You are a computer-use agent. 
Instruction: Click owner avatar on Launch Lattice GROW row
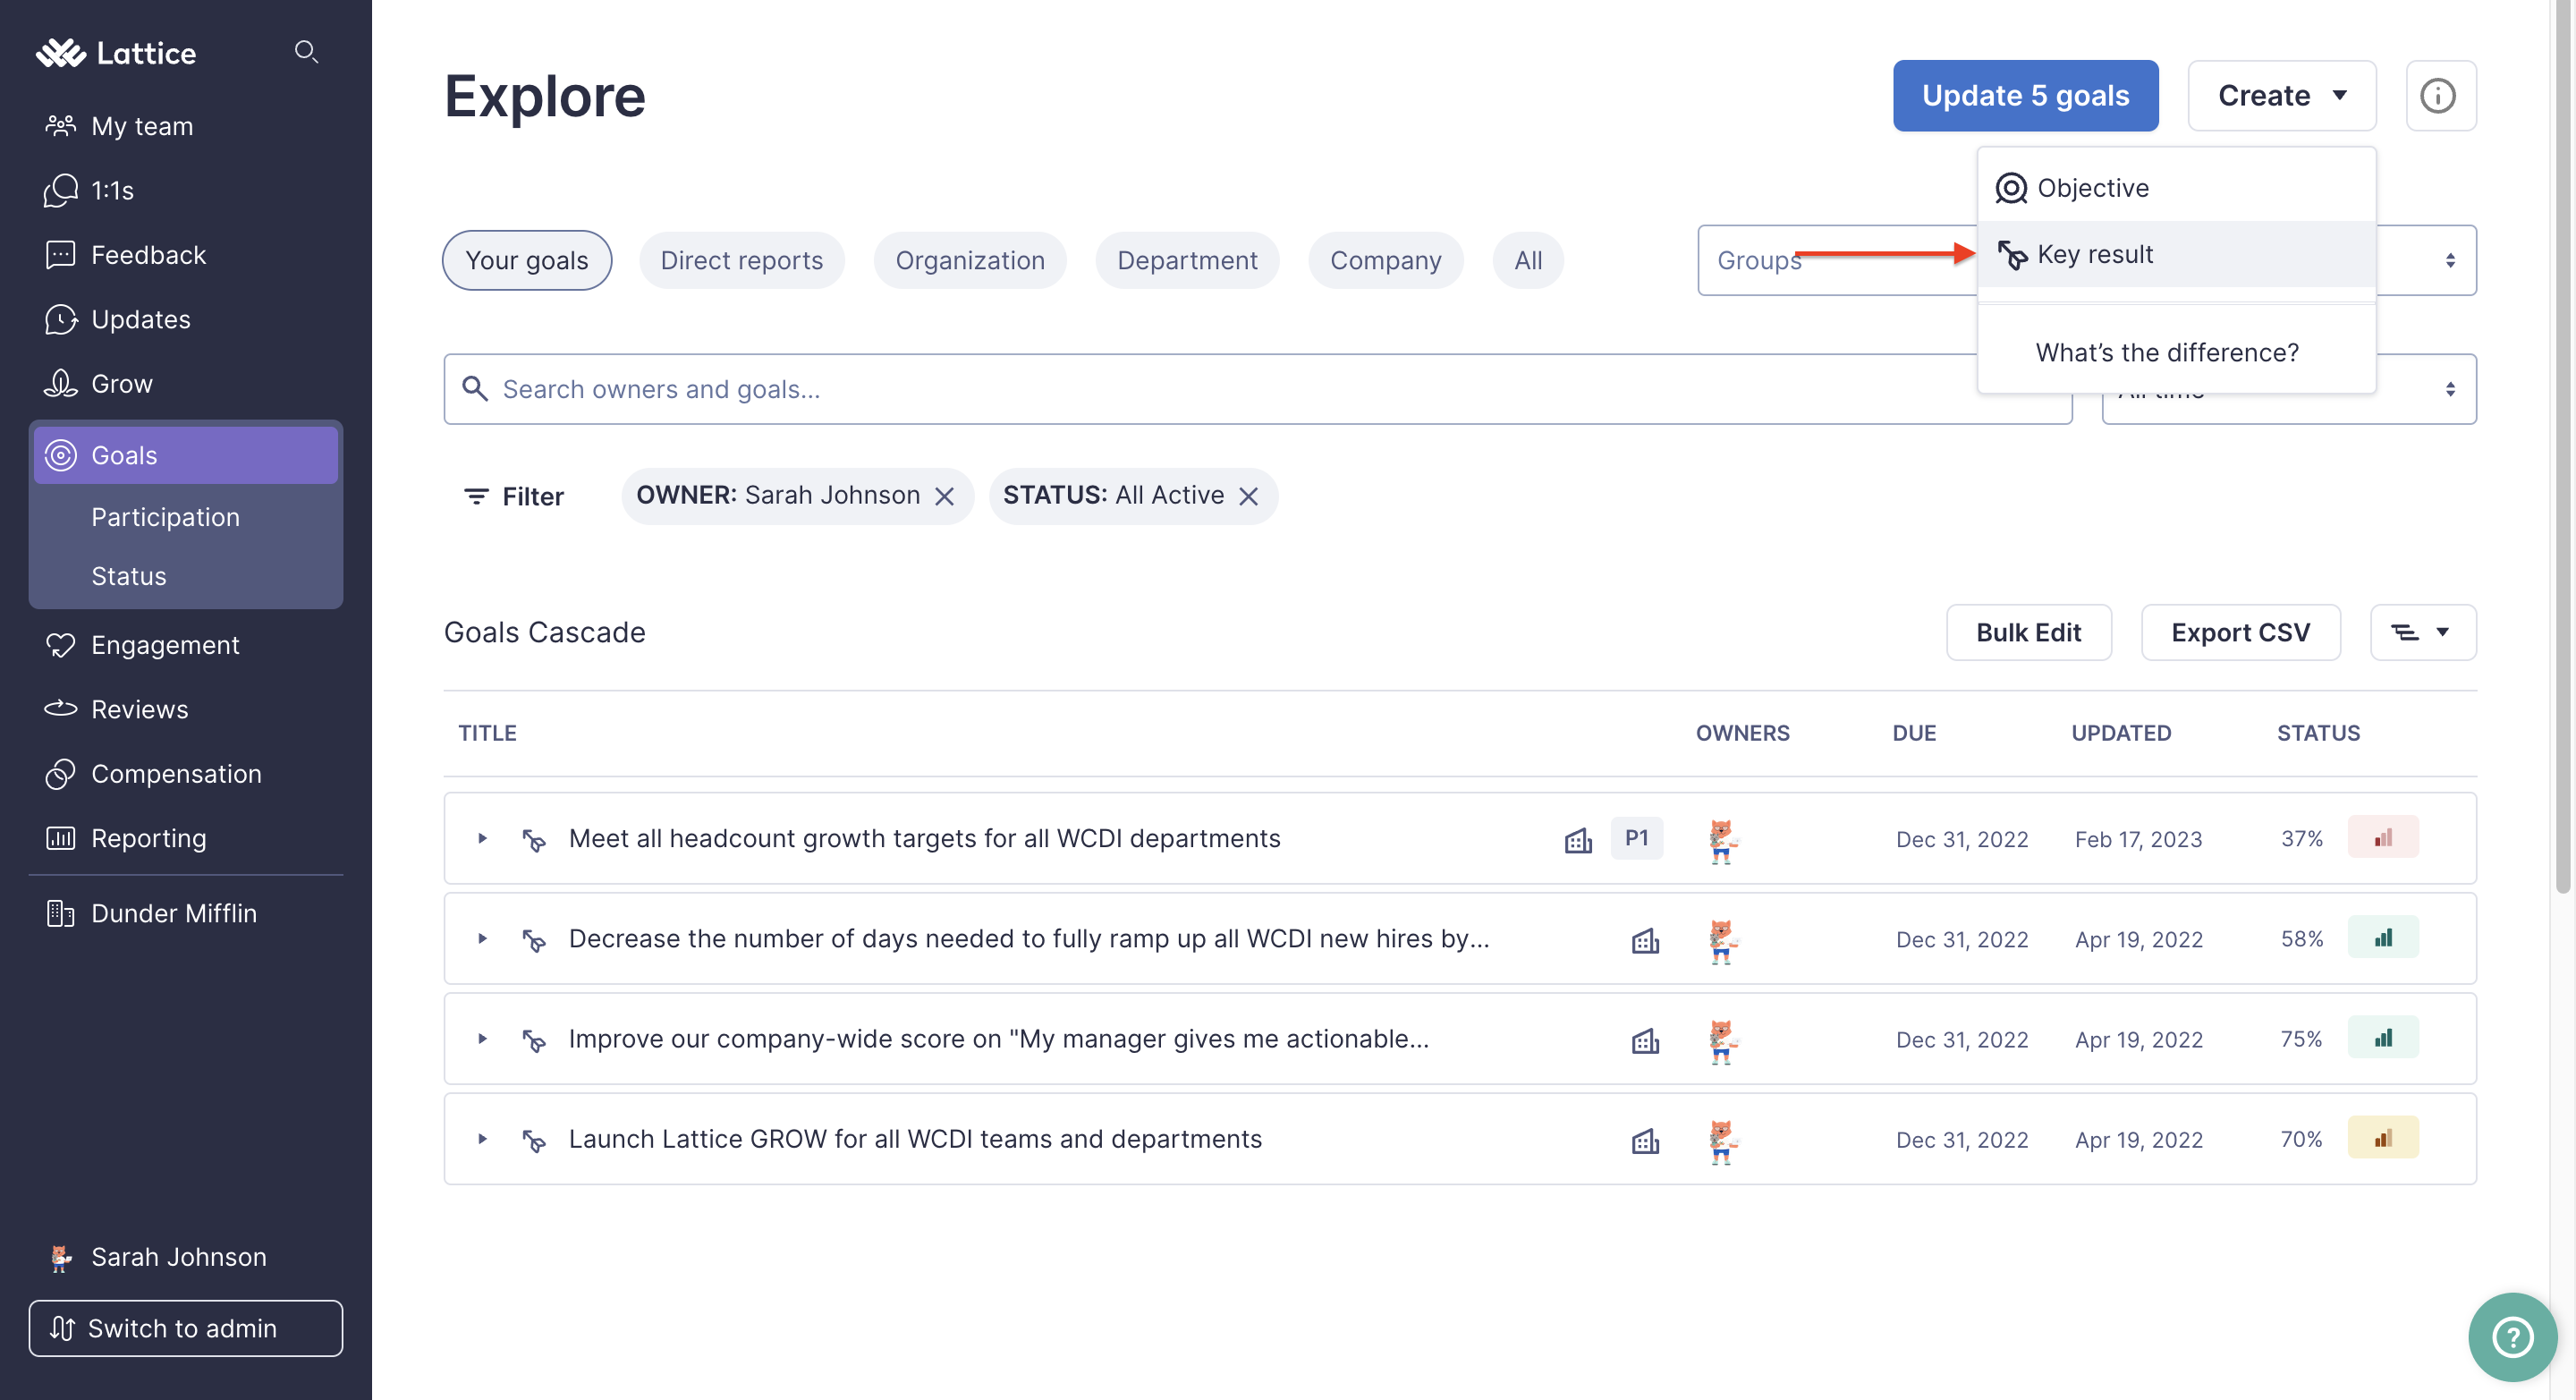(1722, 1141)
